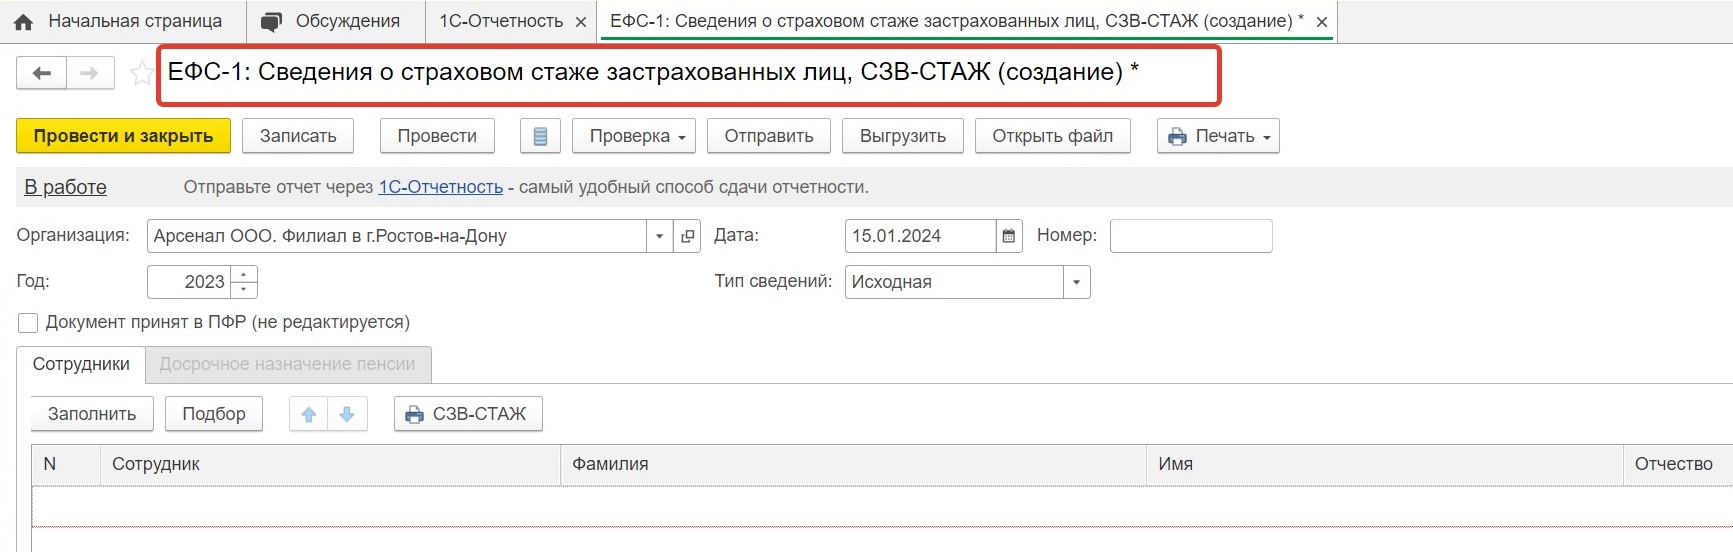Image resolution: width=1733 pixels, height=552 pixels.
Task: Focus the Номер input field
Action: click(x=1191, y=236)
